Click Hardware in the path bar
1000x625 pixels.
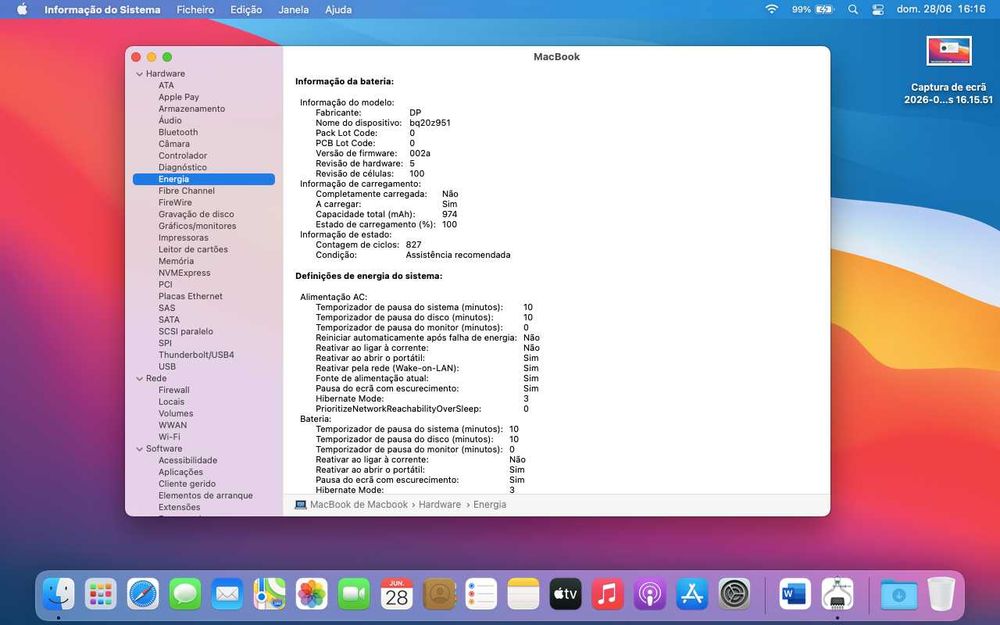pos(439,504)
